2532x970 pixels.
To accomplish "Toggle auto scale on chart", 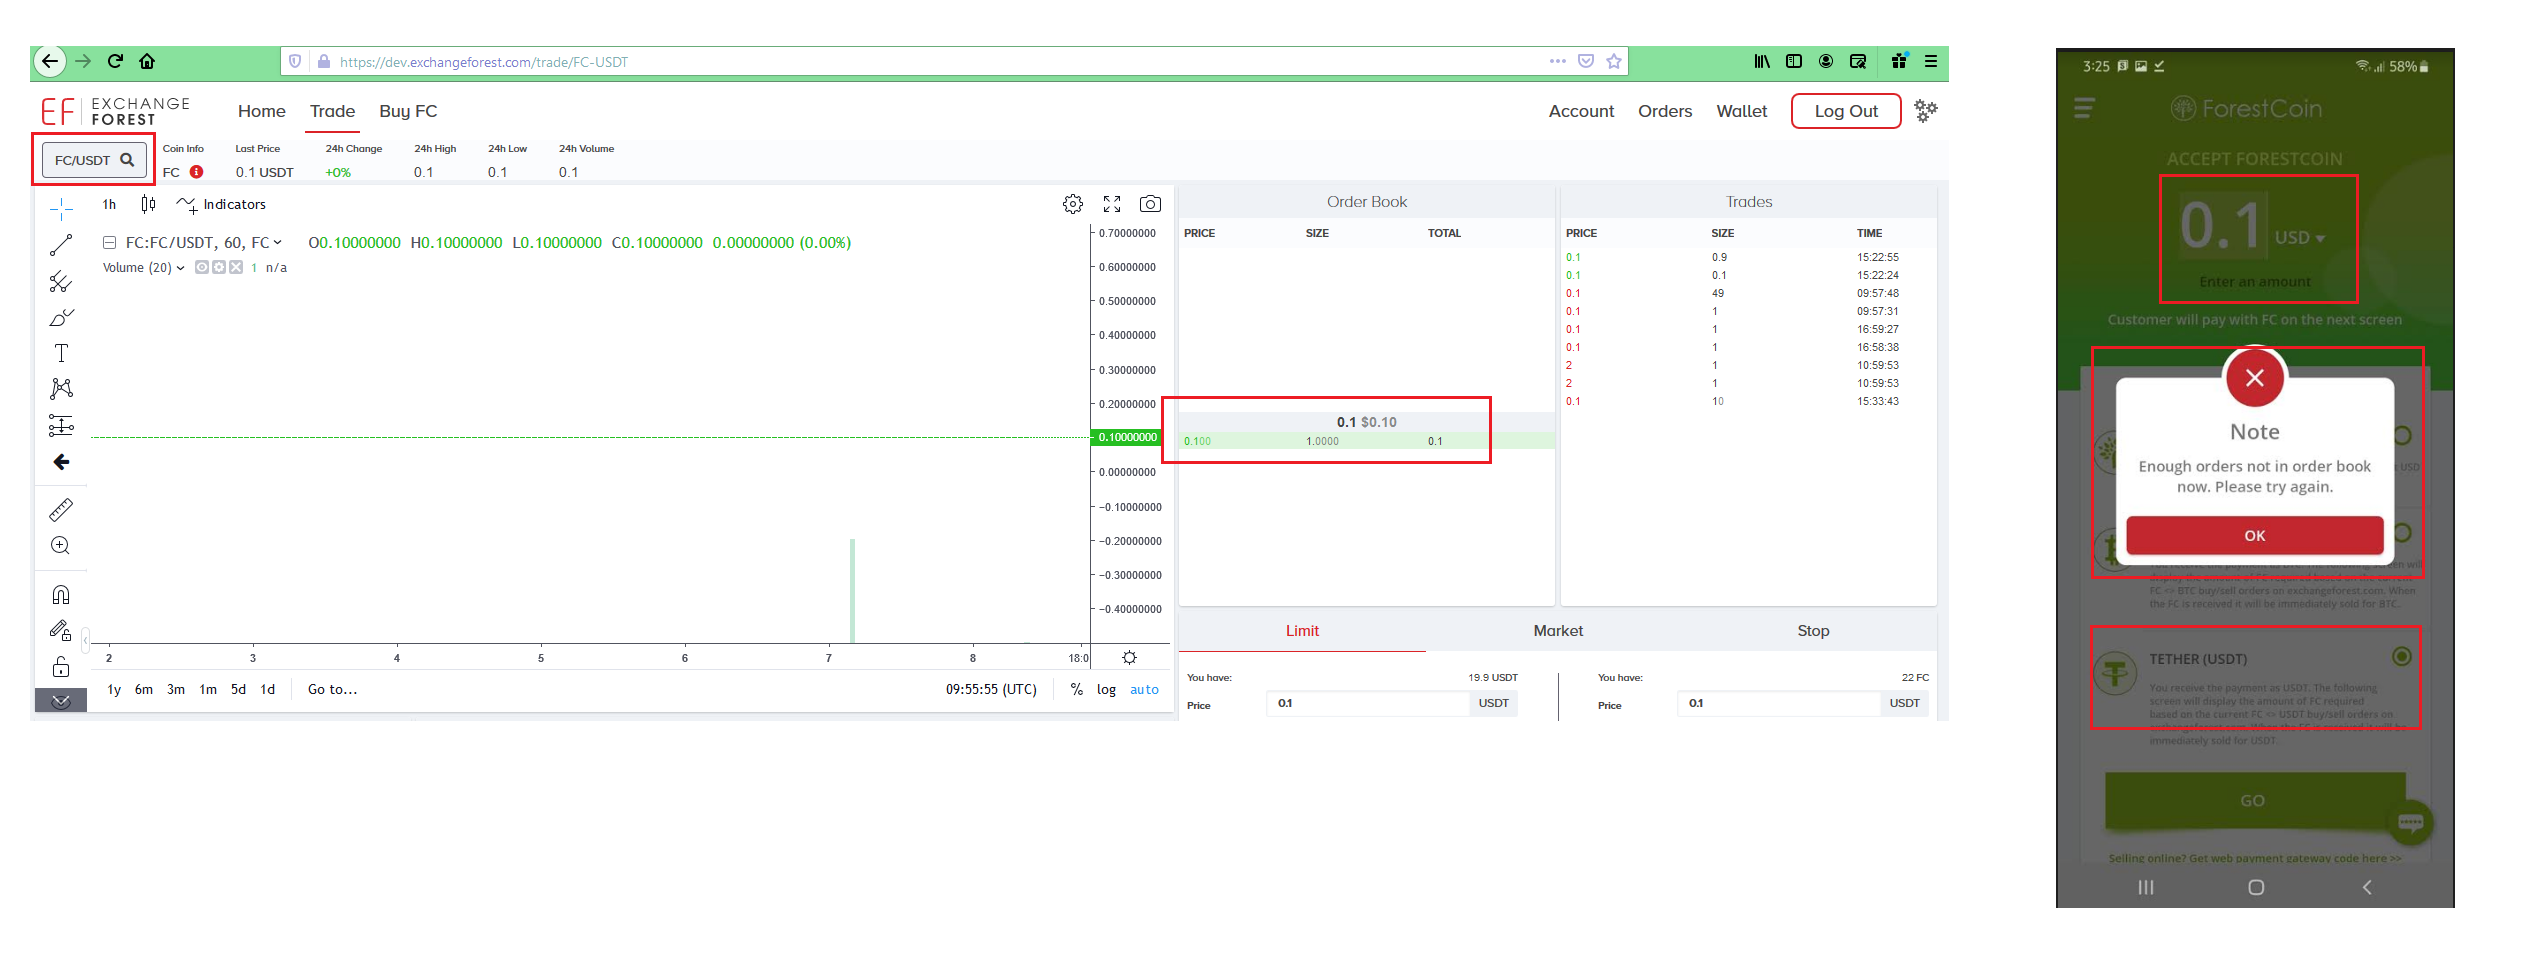I will click(x=1144, y=689).
